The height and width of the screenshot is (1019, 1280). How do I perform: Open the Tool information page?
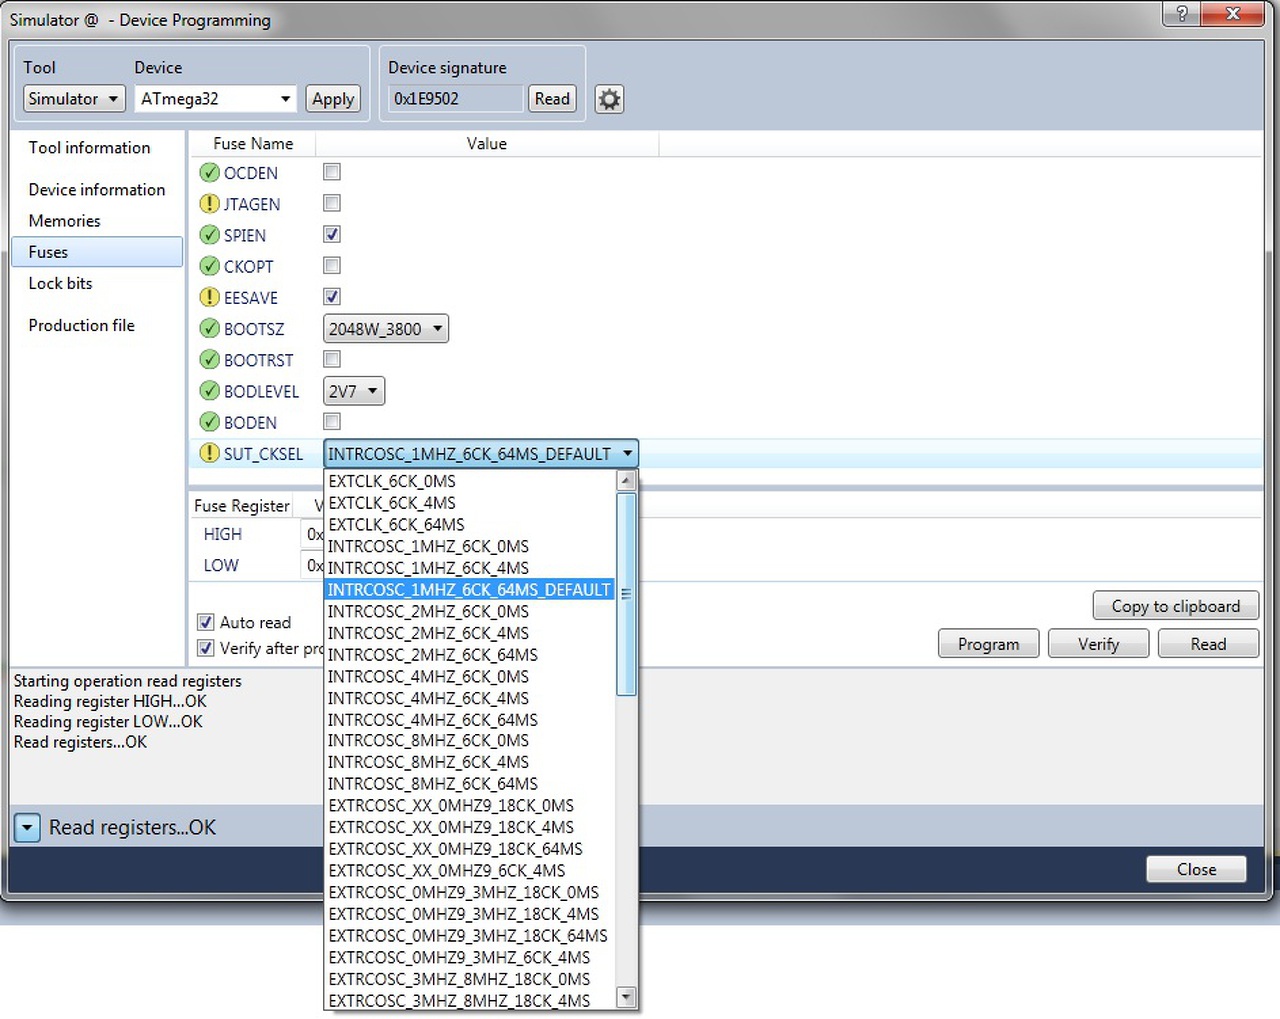90,148
